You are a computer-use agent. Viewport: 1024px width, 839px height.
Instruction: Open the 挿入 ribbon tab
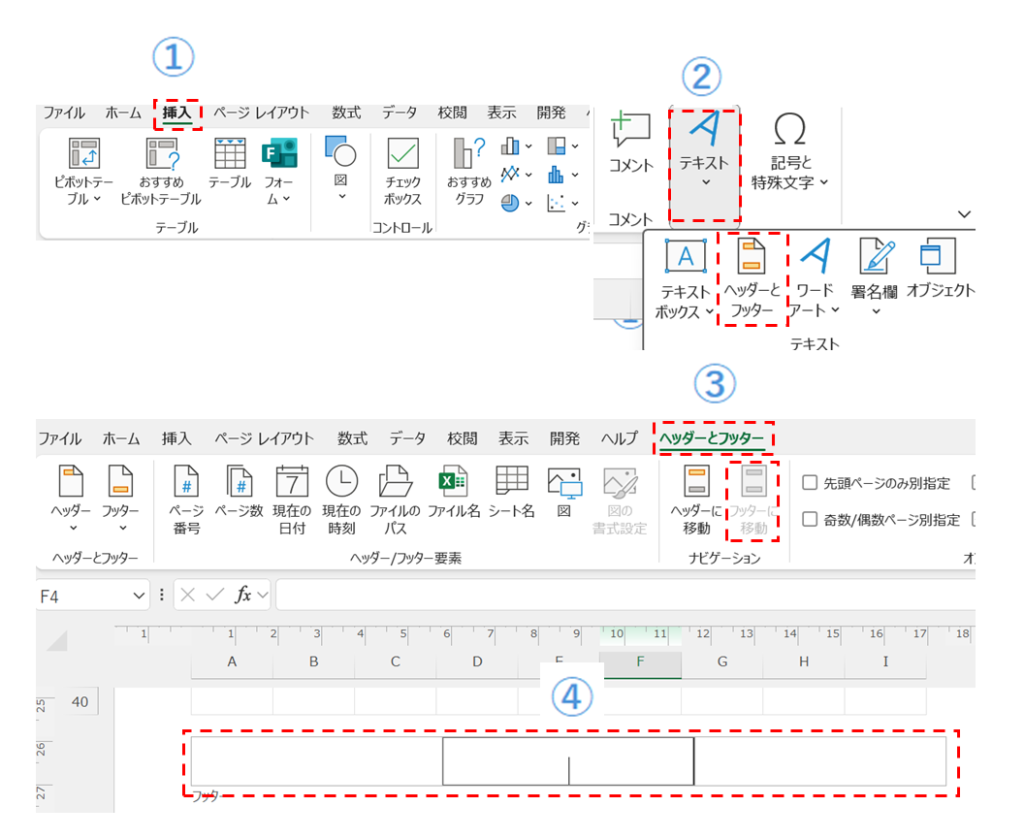[x=177, y=113]
